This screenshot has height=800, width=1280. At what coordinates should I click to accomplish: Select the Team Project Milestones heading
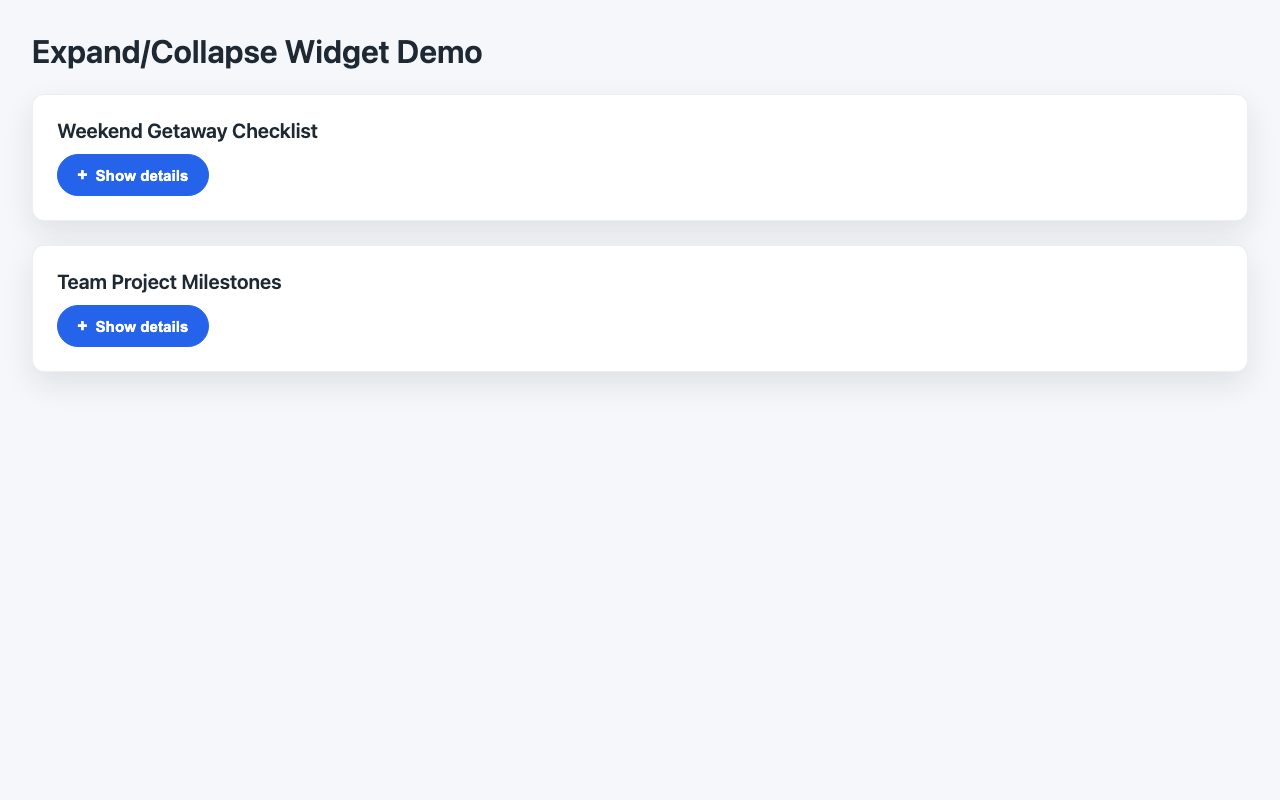click(169, 282)
